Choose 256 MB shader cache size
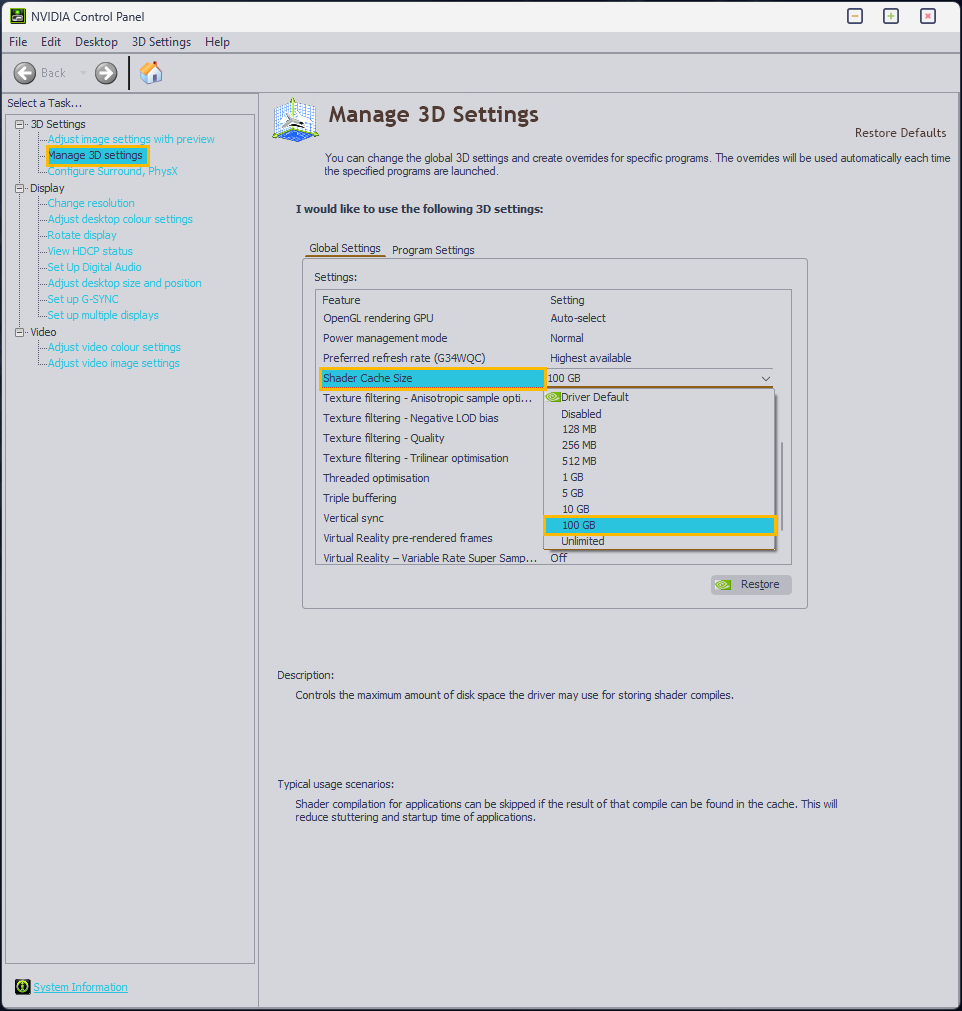The height and width of the screenshot is (1011, 962). pos(659,446)
